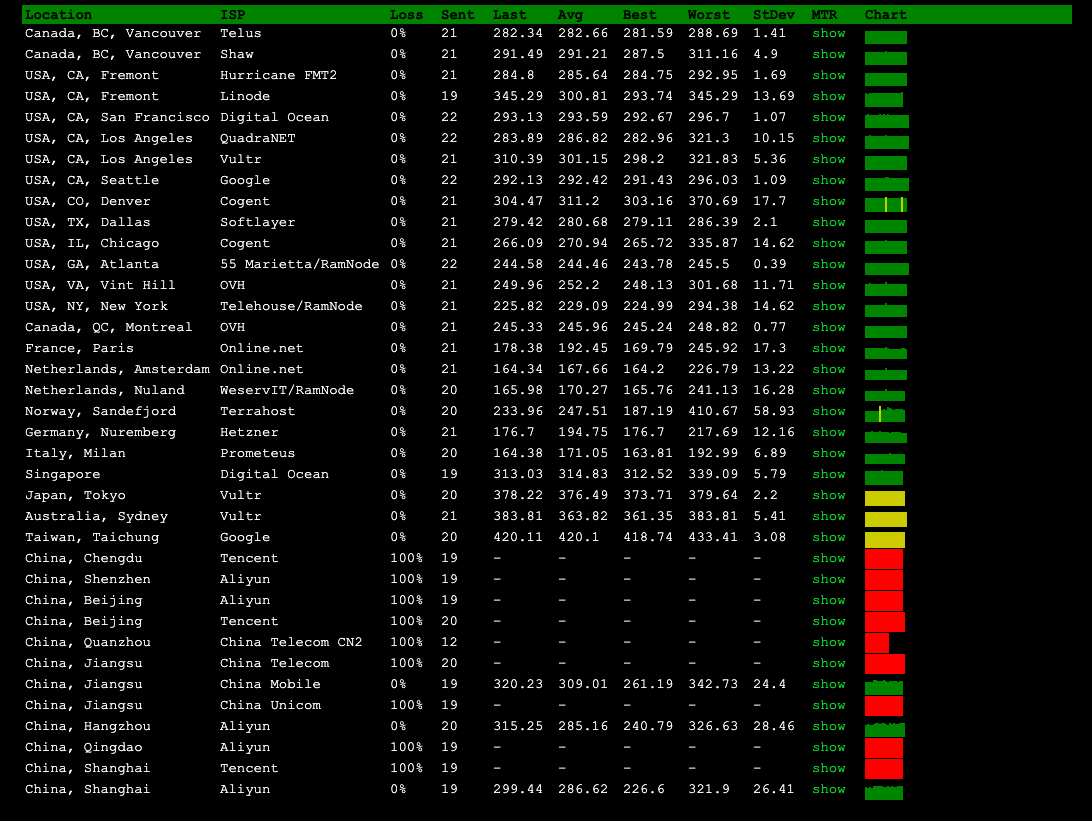Open the yellow Tokyo Vultr chart
Screen dimensions: 1092x821
[x=884, y=499]
